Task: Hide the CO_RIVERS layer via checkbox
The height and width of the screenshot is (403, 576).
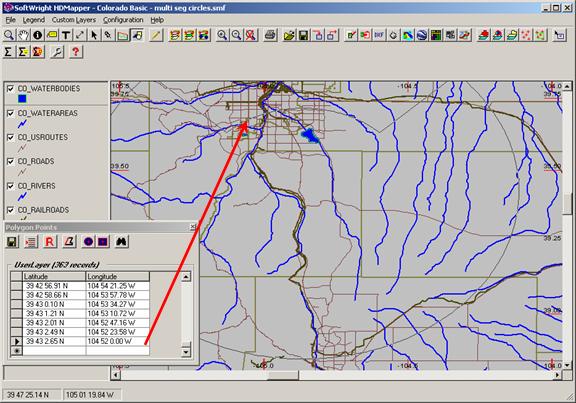Action: 10,186
